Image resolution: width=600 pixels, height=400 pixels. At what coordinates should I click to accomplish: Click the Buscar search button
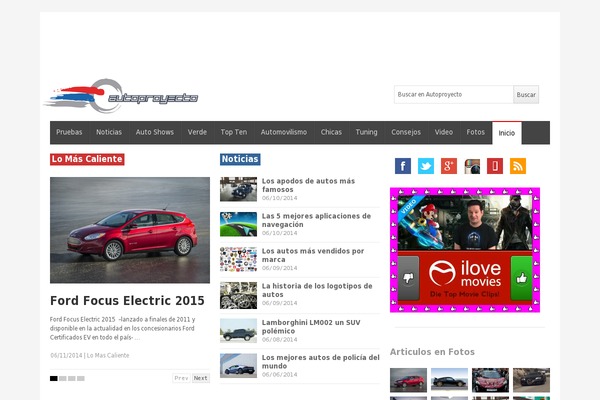[526, 95]
